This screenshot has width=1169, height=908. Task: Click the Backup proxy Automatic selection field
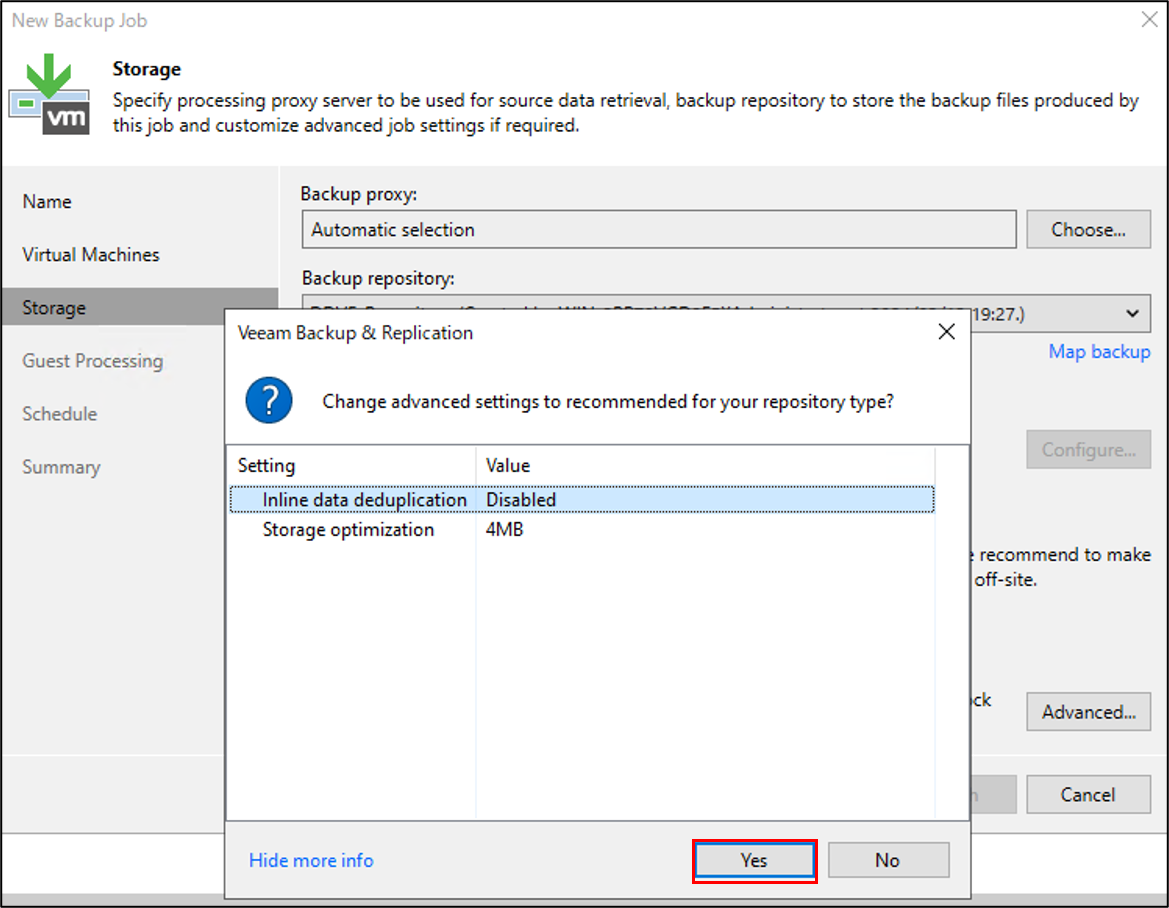pos(659,230)
